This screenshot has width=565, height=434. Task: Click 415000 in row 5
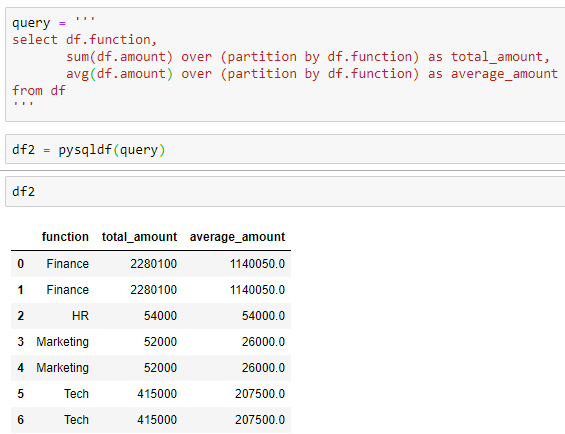tap(157, 394)
